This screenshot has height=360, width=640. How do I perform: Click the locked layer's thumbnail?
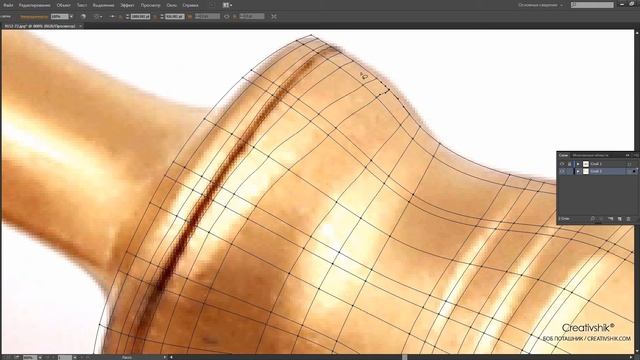point(586,164)
